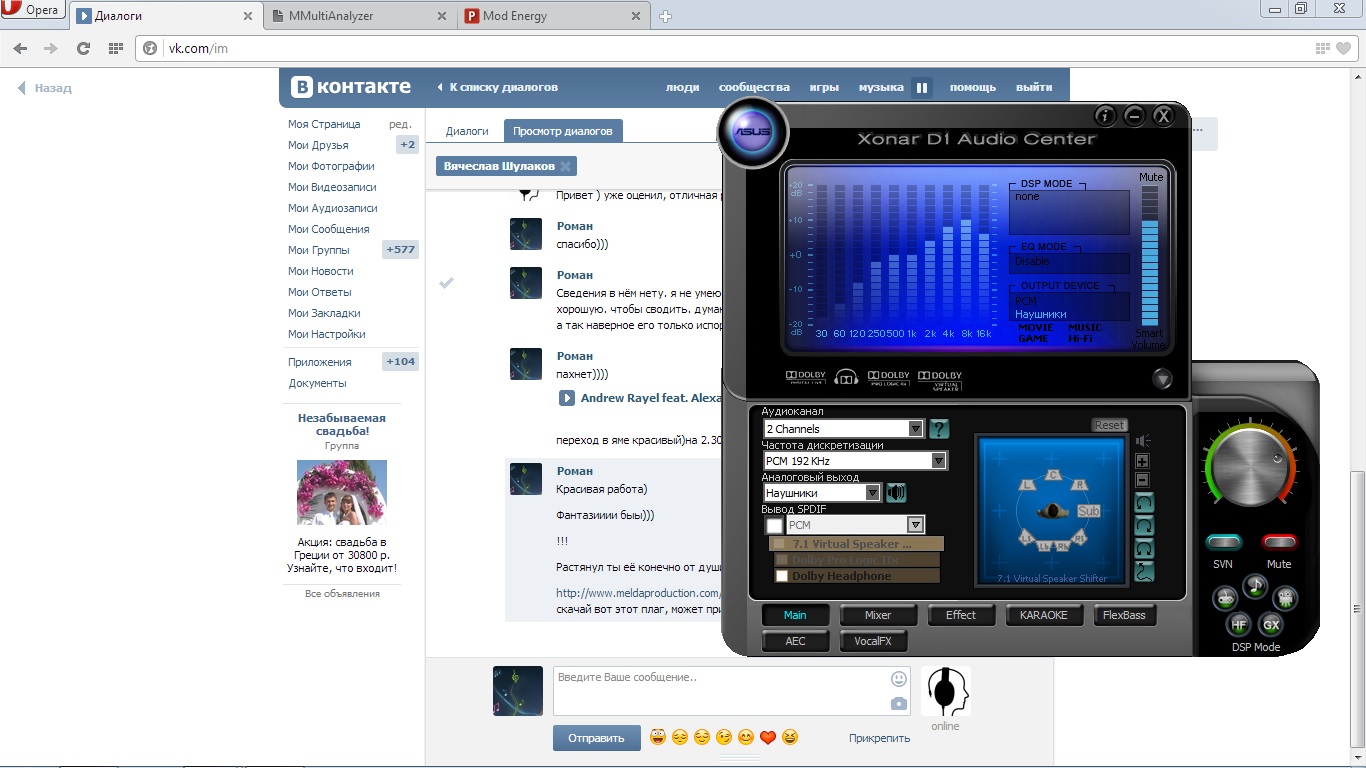The width and height of the screenshot is (1366, 768).
Task: Focus the Введите Ваше сообщение text box
Action: click(719, 691)
